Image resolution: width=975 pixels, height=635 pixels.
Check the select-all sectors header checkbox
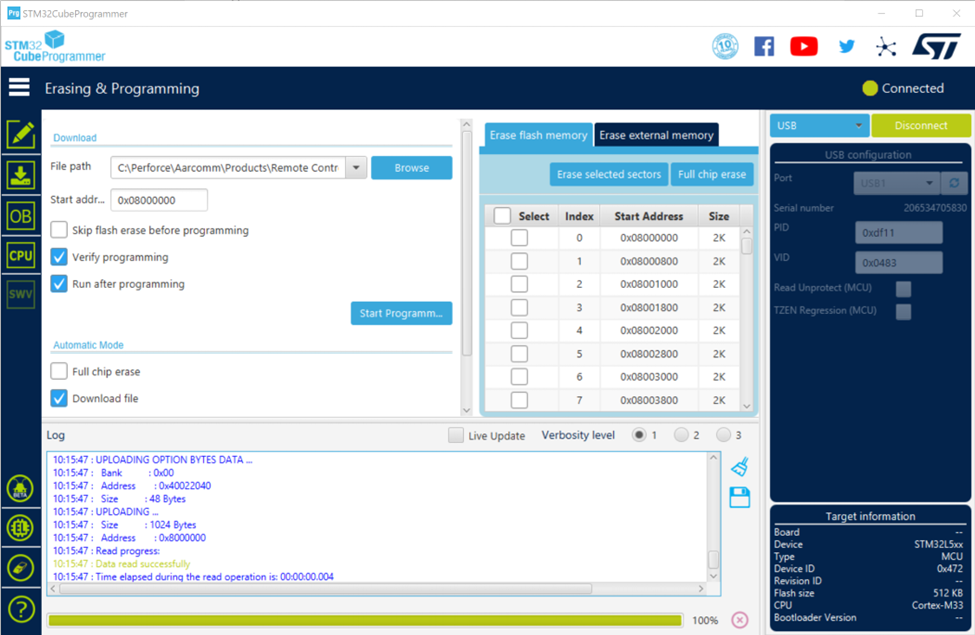(502, 216)
